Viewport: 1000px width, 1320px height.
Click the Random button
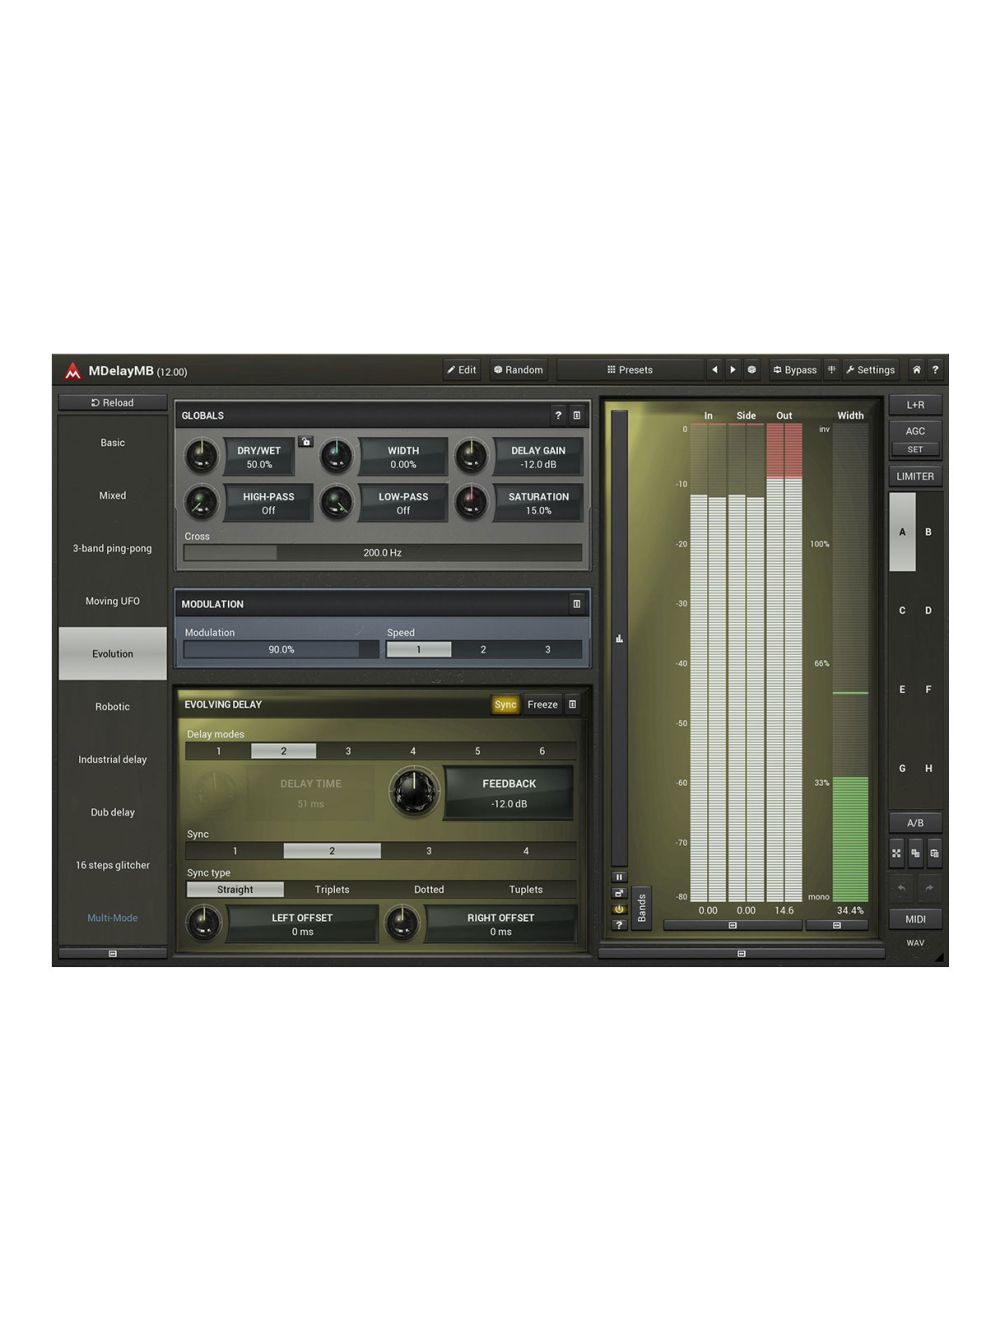[x=518, y=370]
